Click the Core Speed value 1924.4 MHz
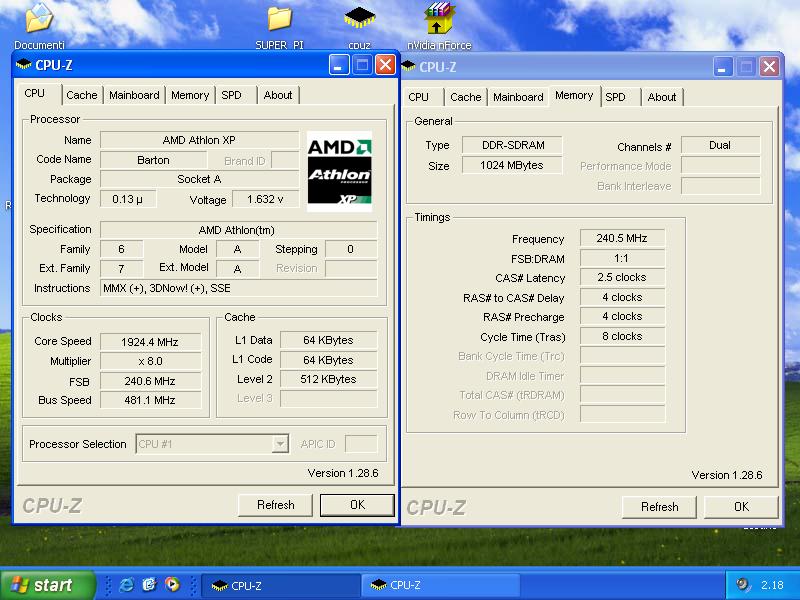The height and width of the screenshot is (600, 800). coord(151,341)
